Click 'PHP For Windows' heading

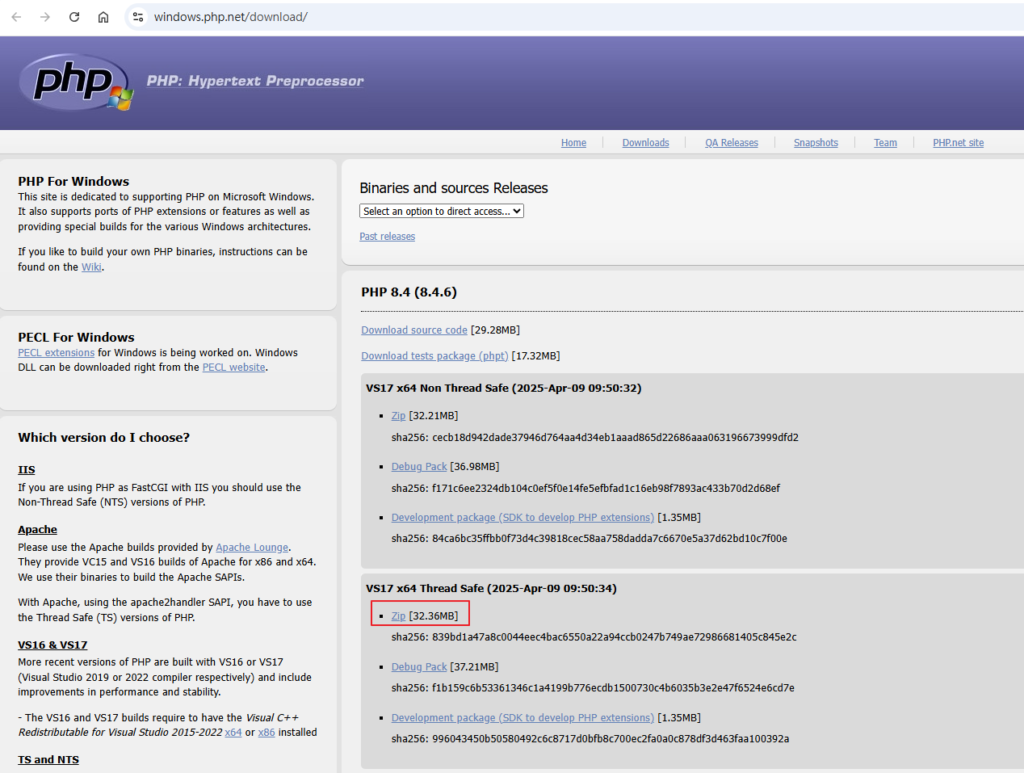click(74, 181)
